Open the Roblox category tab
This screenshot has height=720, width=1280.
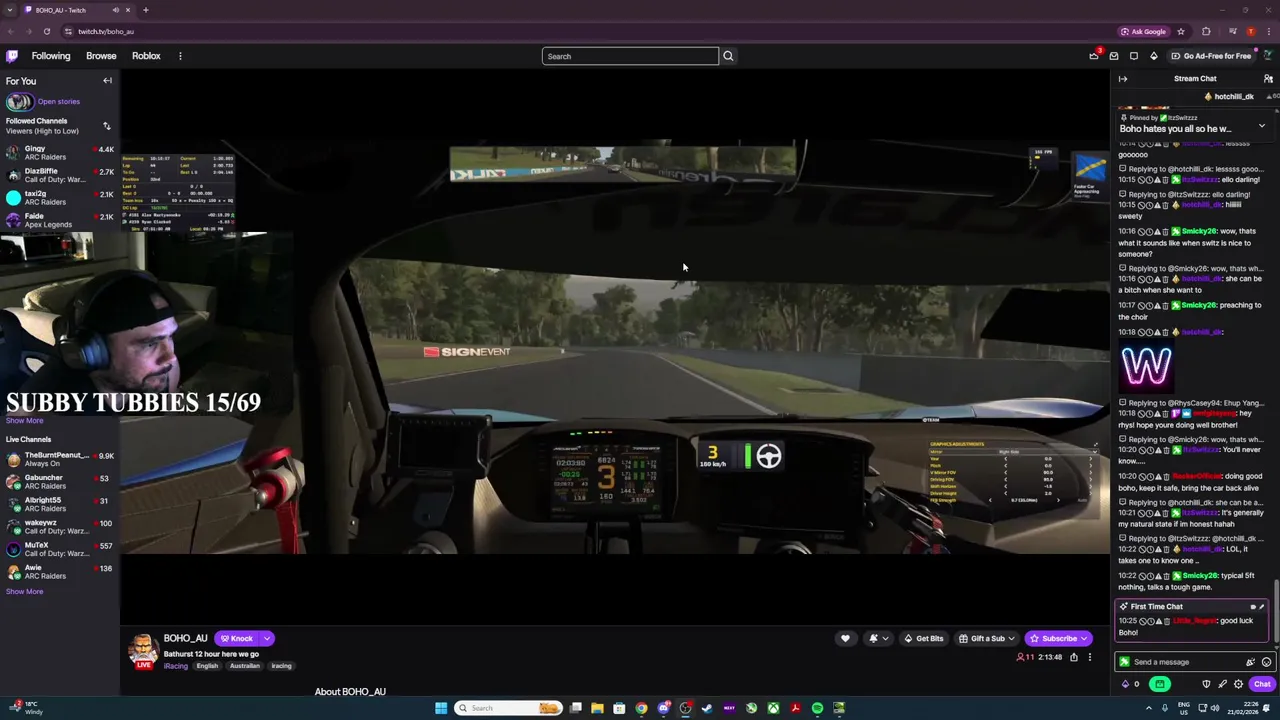[146, 56]
